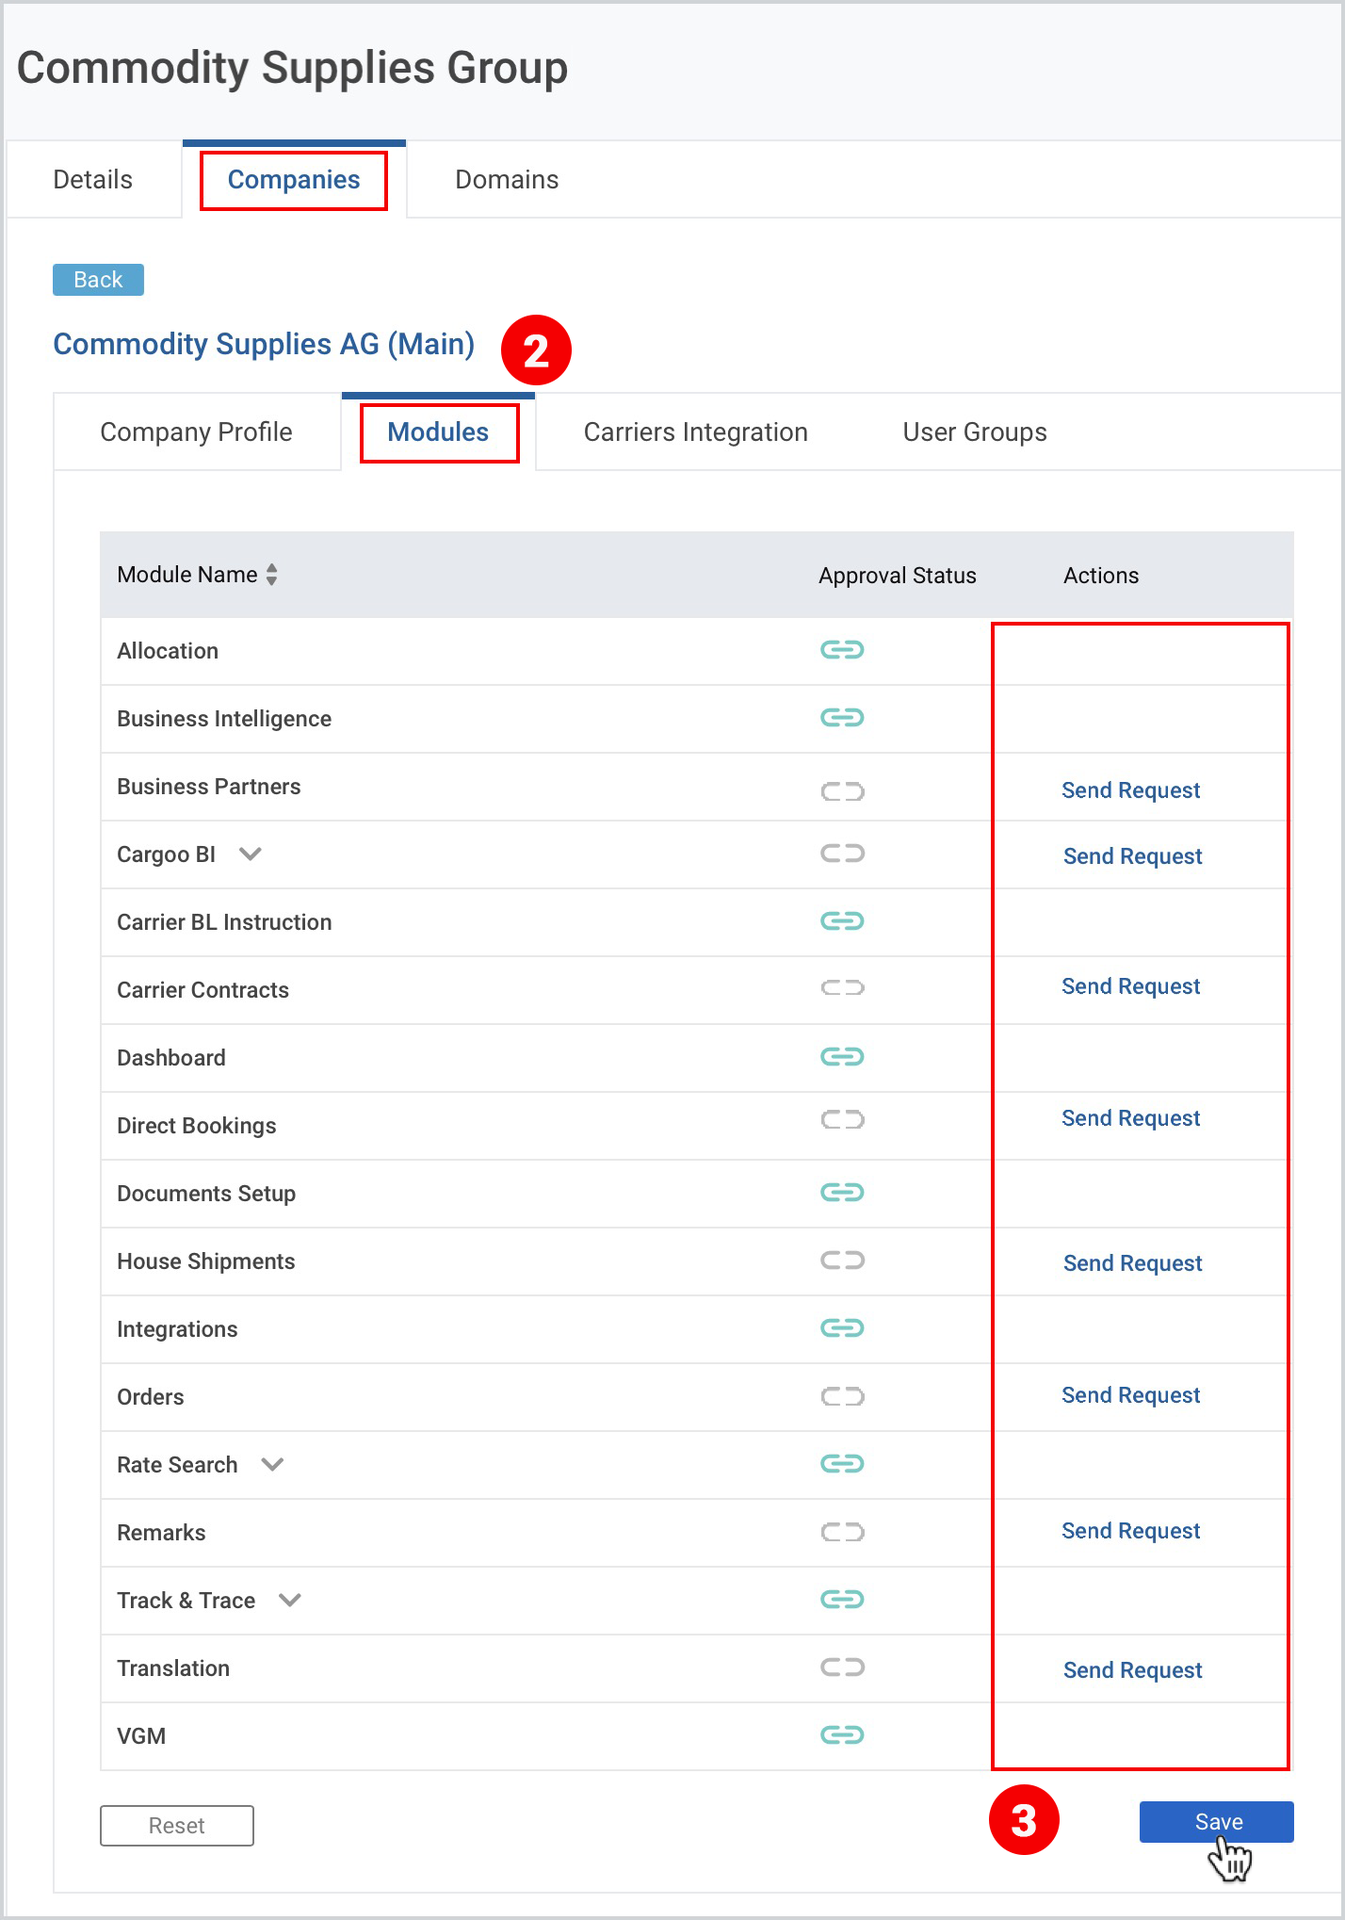Open the User Groups tab
The height and width of the screenshot is (1920, 1345).
(975, 432)
